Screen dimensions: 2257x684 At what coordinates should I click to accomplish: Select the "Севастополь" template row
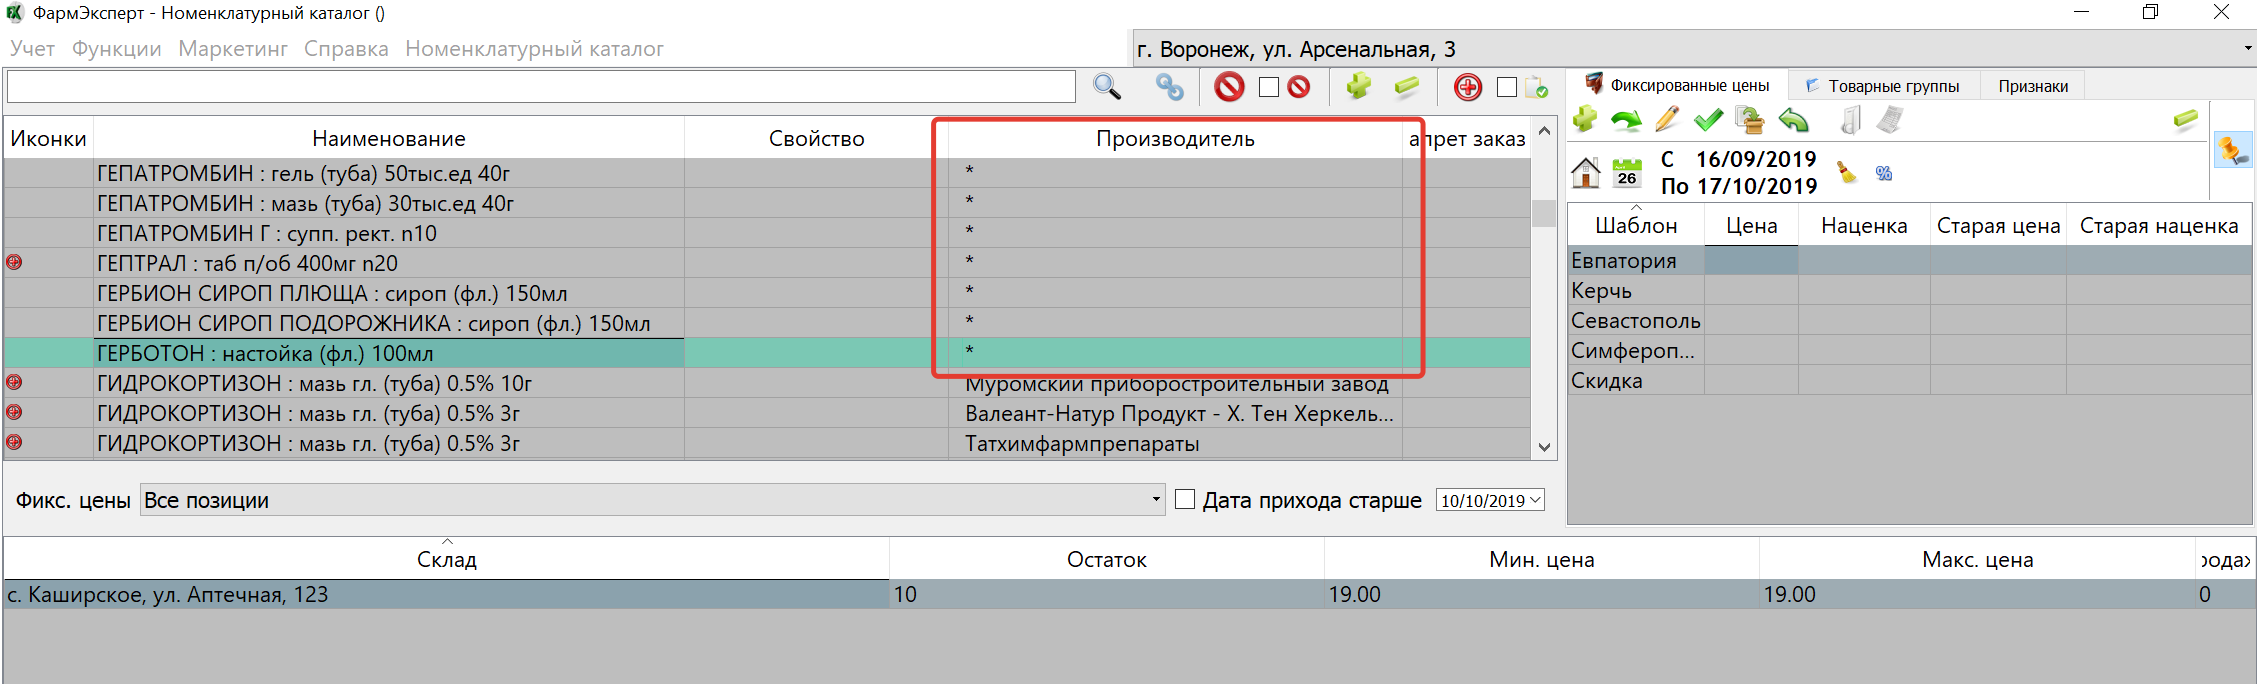pyautogui.click(x=1635, y=321)
